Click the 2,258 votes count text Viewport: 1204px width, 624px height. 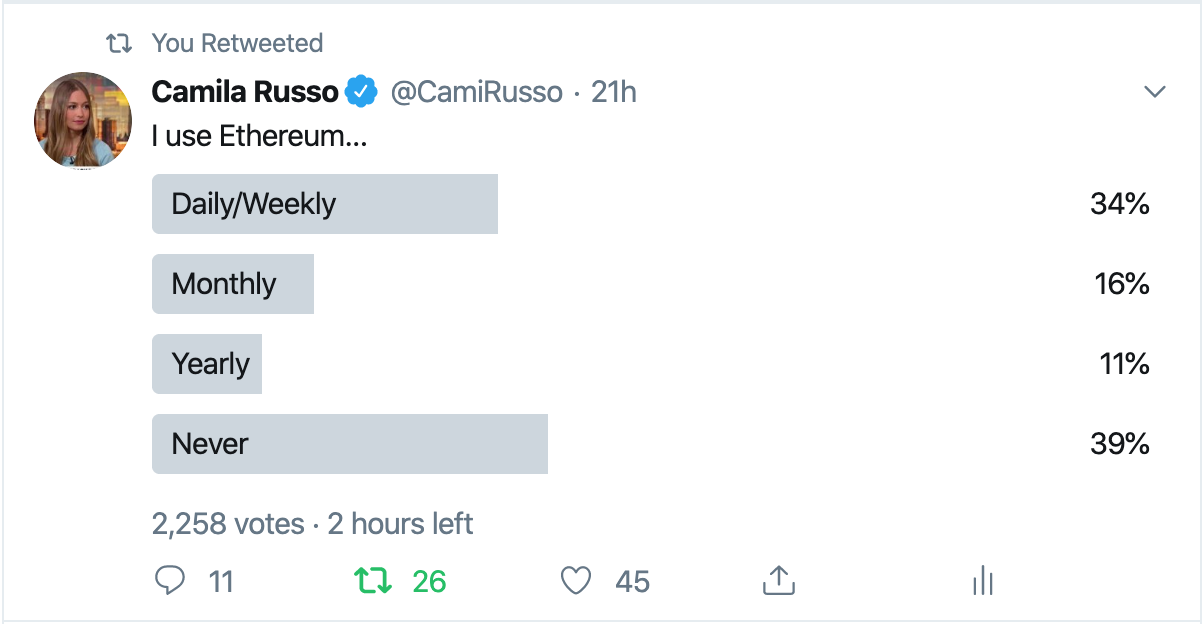click(228, 524)
